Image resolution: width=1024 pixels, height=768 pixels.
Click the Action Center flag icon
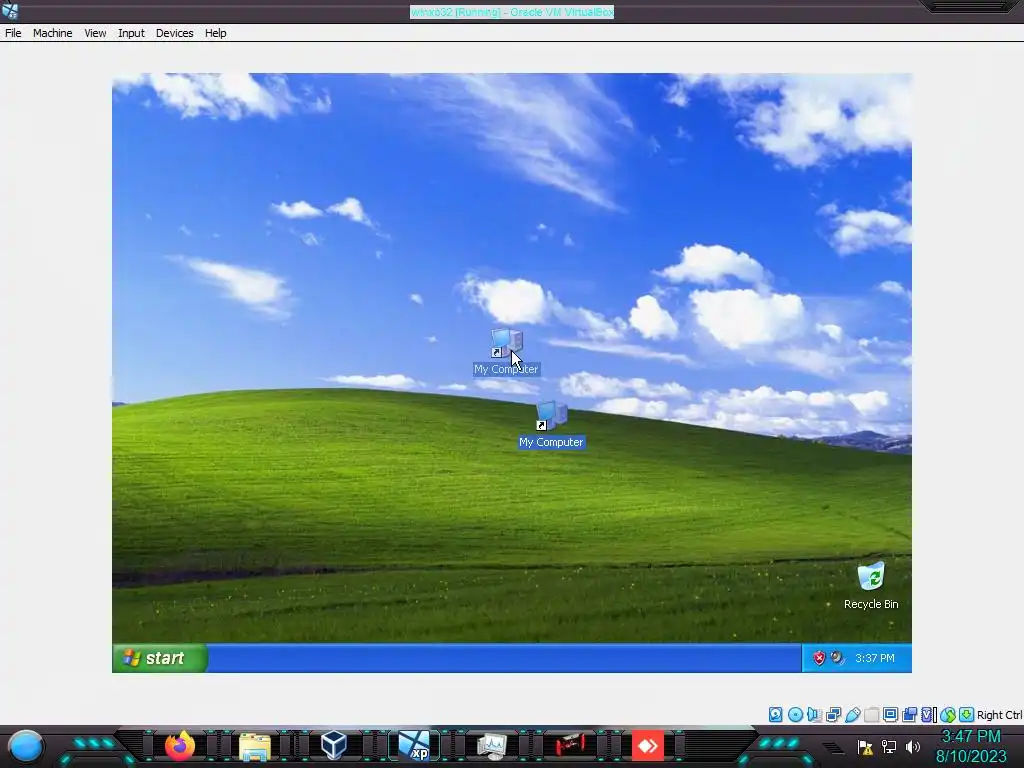click(865, 747)
